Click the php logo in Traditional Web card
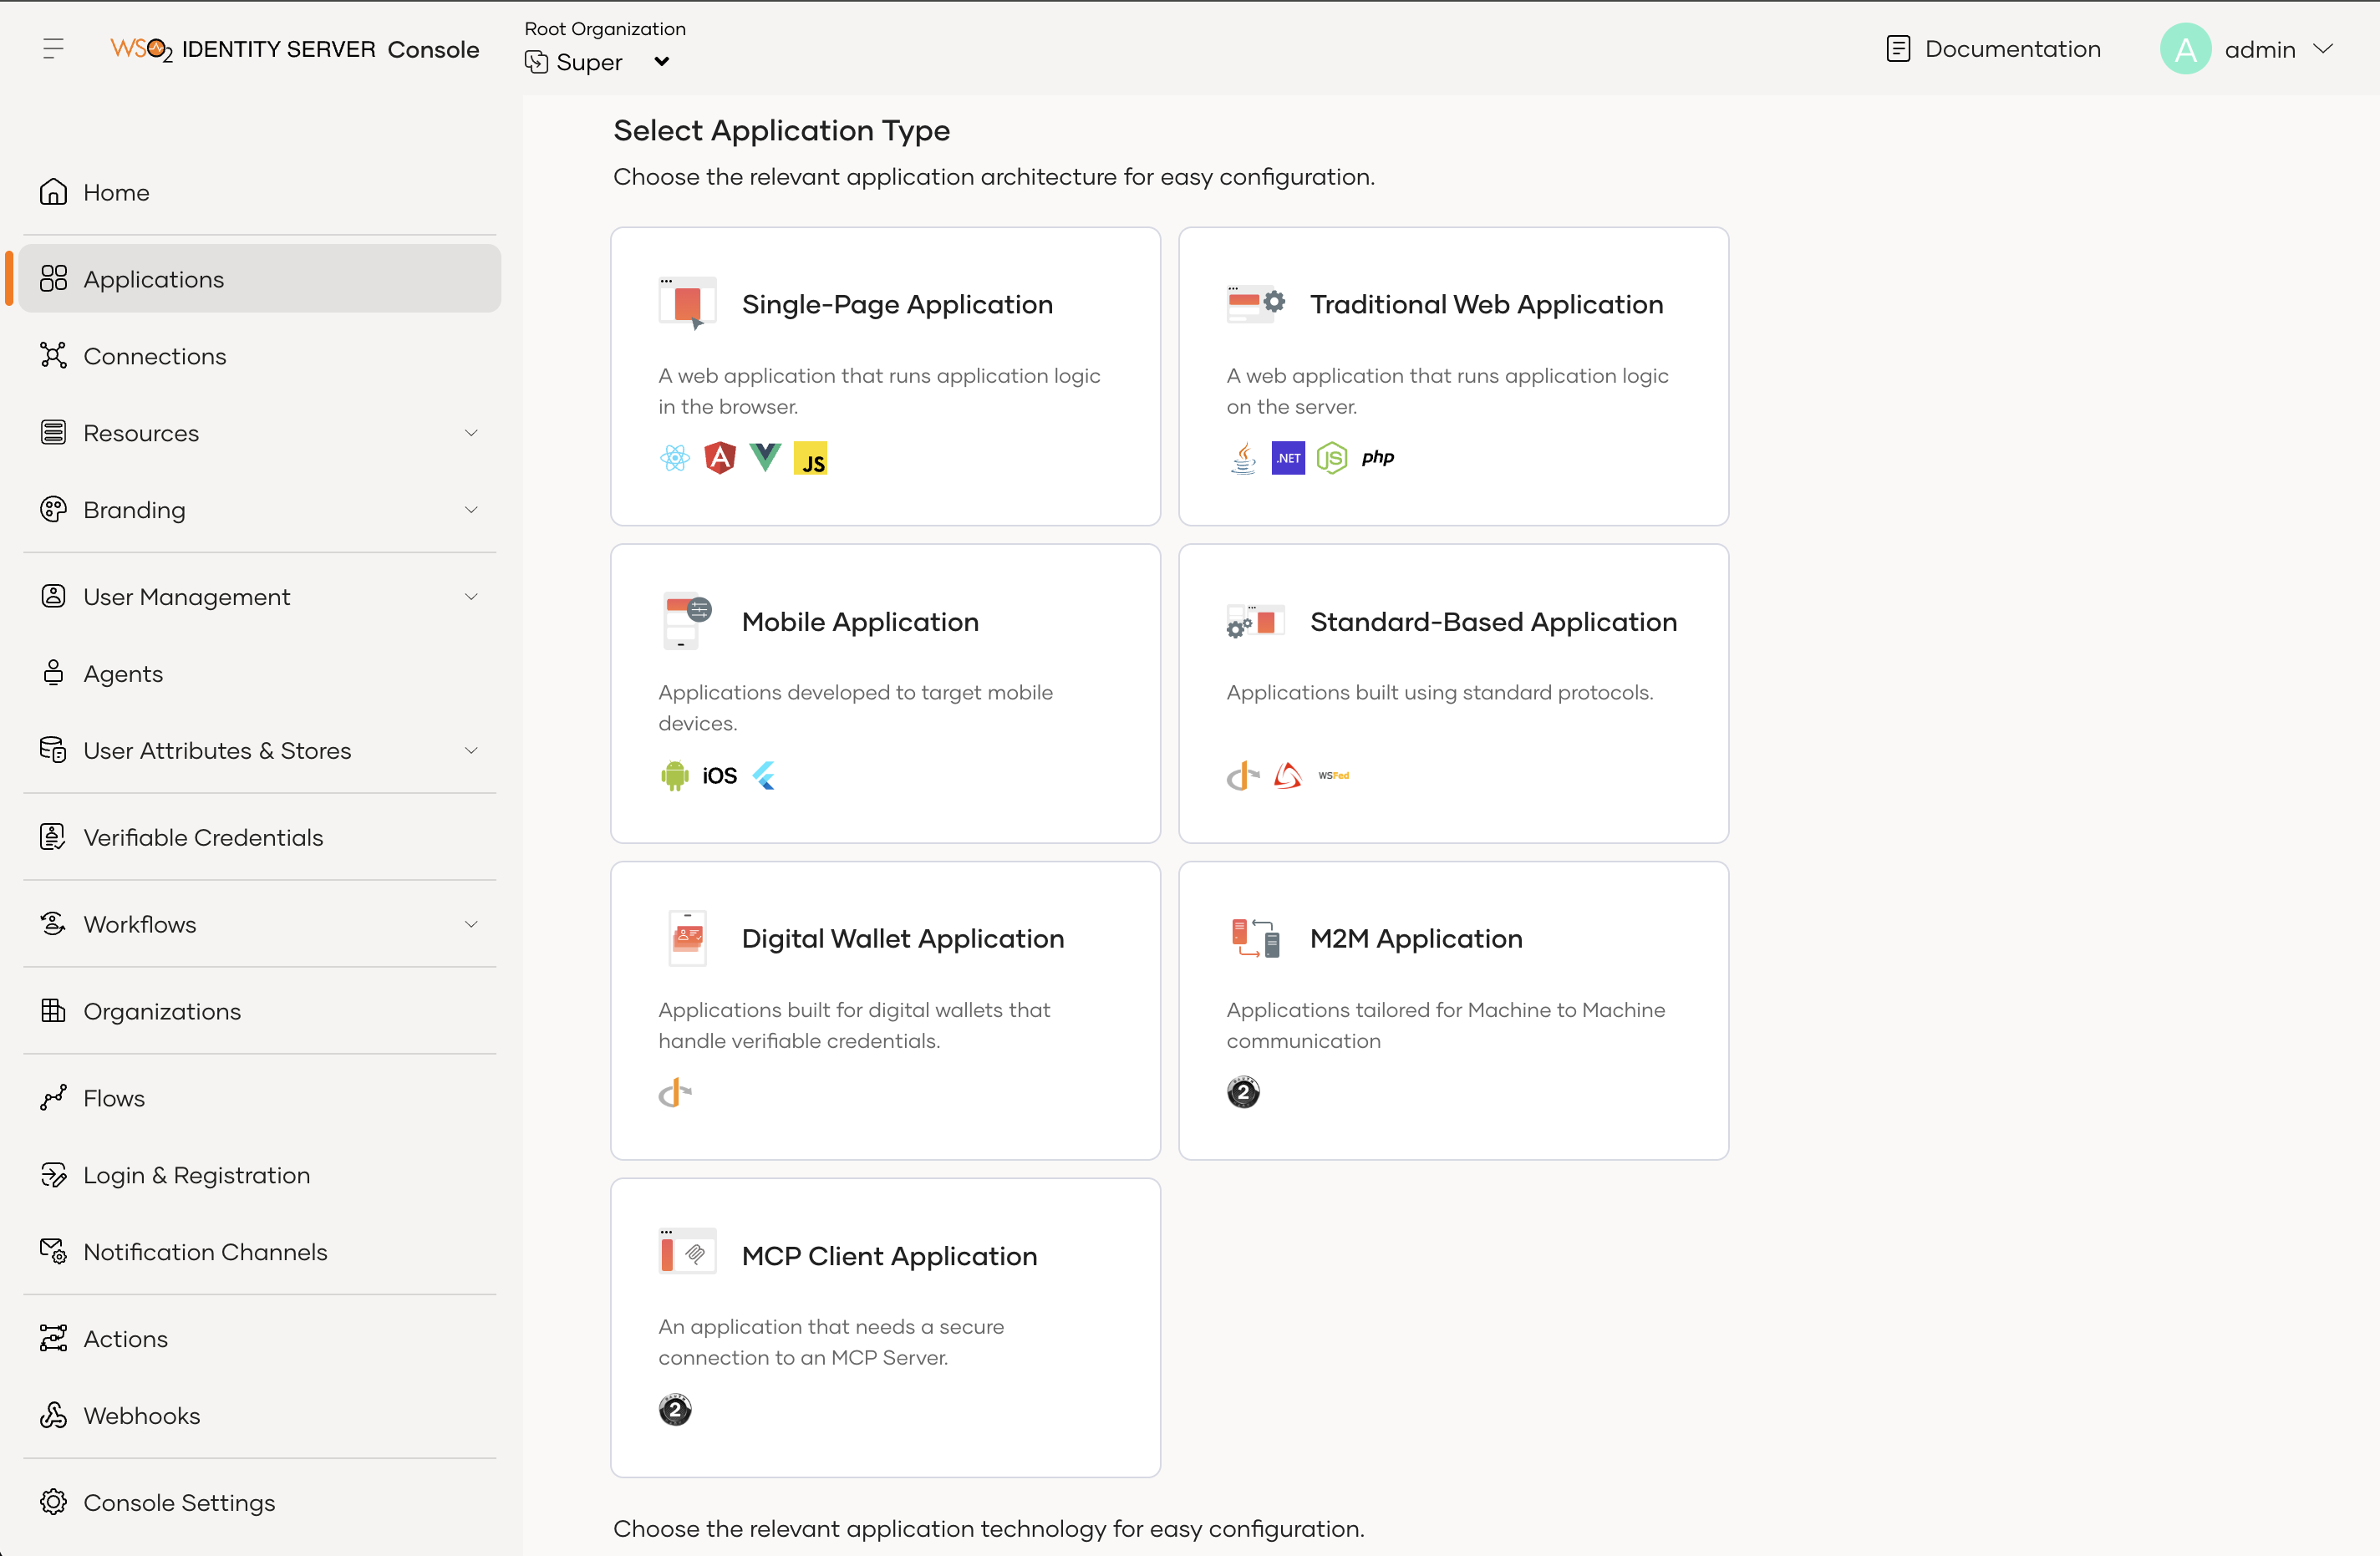The width and height of the screenshot is (2380, 1556). (x=1378, y=458)
